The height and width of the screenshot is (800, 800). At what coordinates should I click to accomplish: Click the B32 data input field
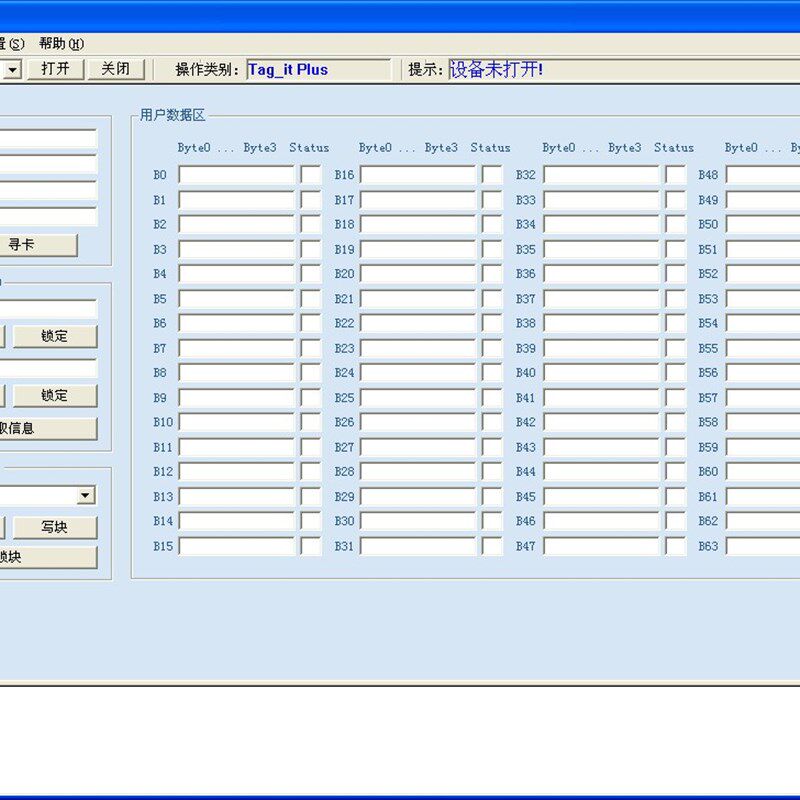point(601,175)
